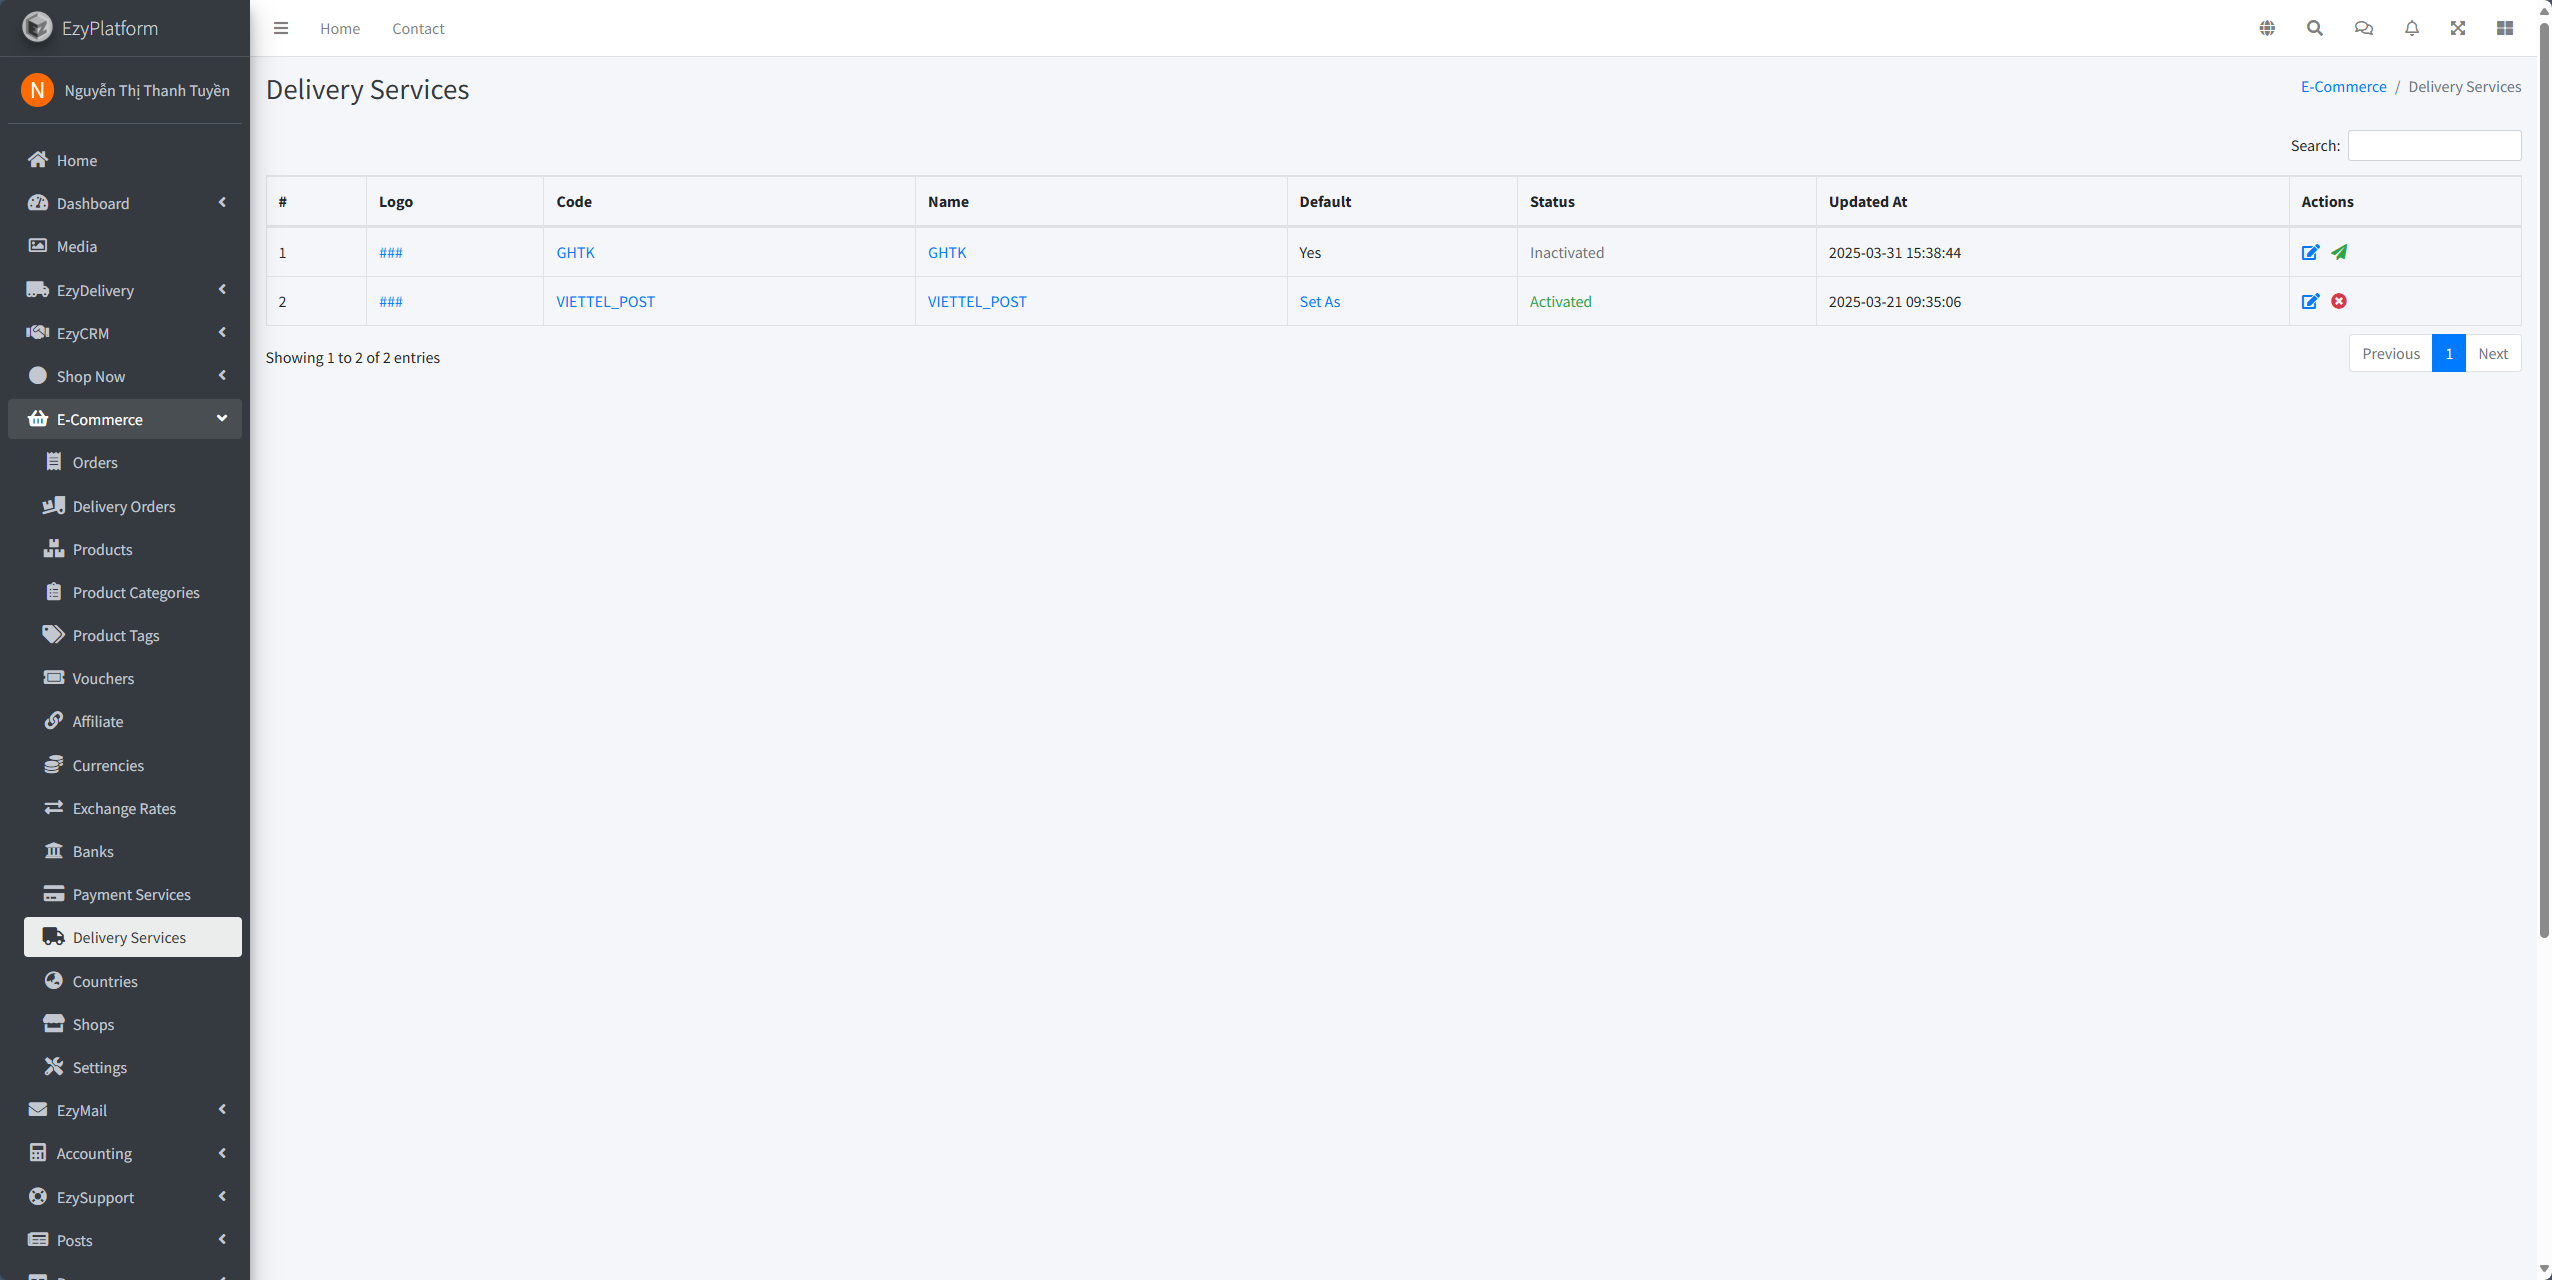Open Product Categories sidebar item
Image resolution: width=2552 pixels, height=1280 pixels.
point(133,592)
